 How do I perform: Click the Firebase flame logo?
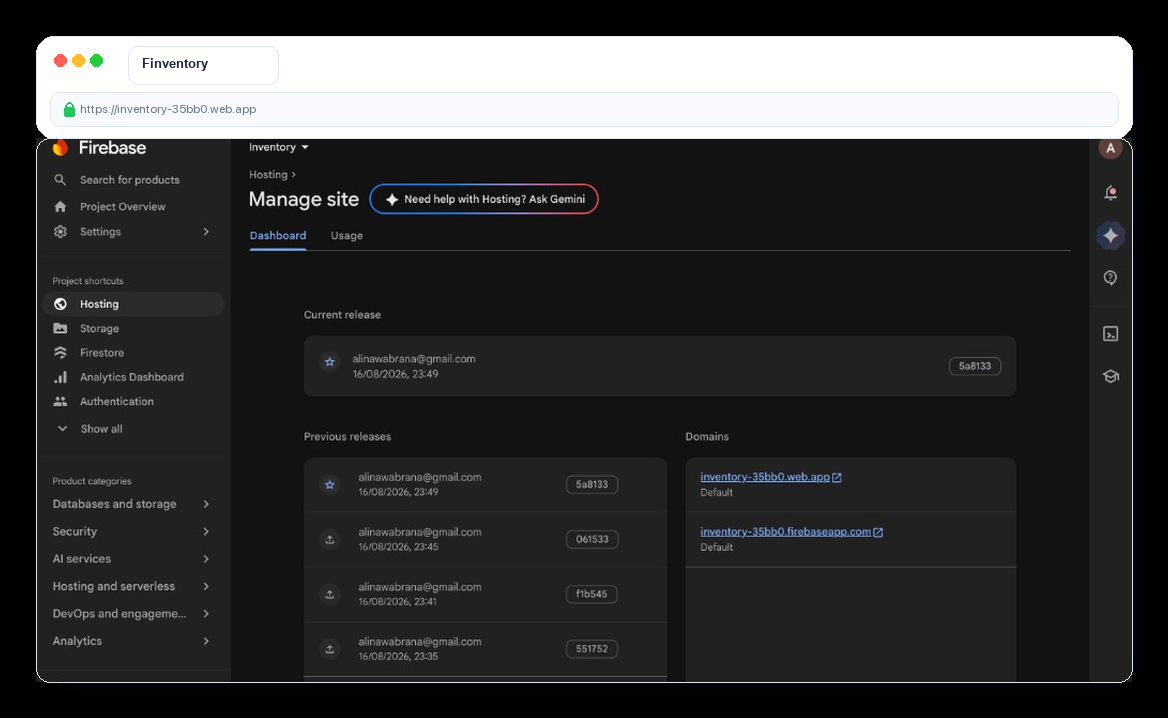(60, 147)
